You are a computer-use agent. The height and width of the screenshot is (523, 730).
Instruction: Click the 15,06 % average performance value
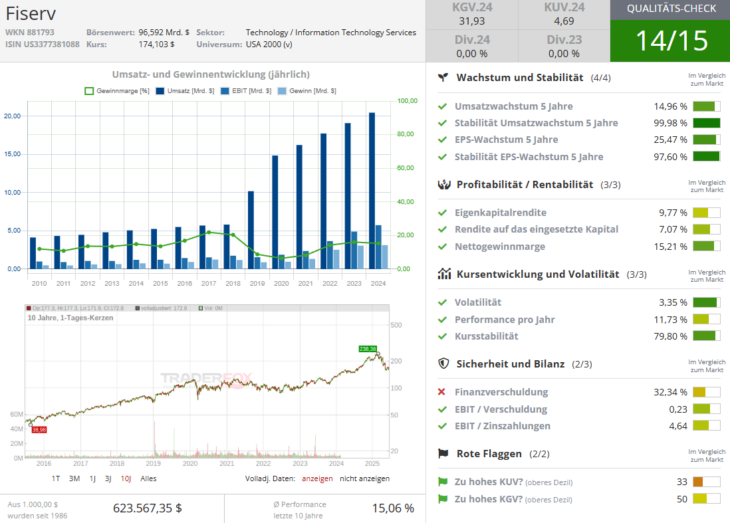point(393,508)
